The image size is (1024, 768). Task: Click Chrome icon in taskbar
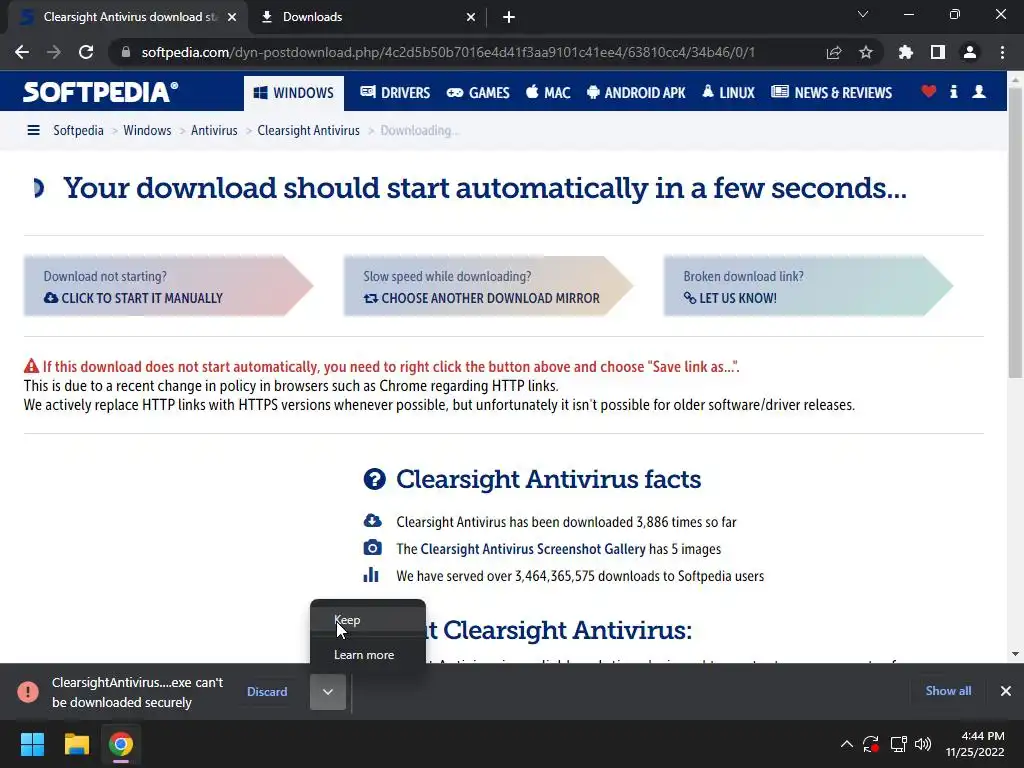121,744
